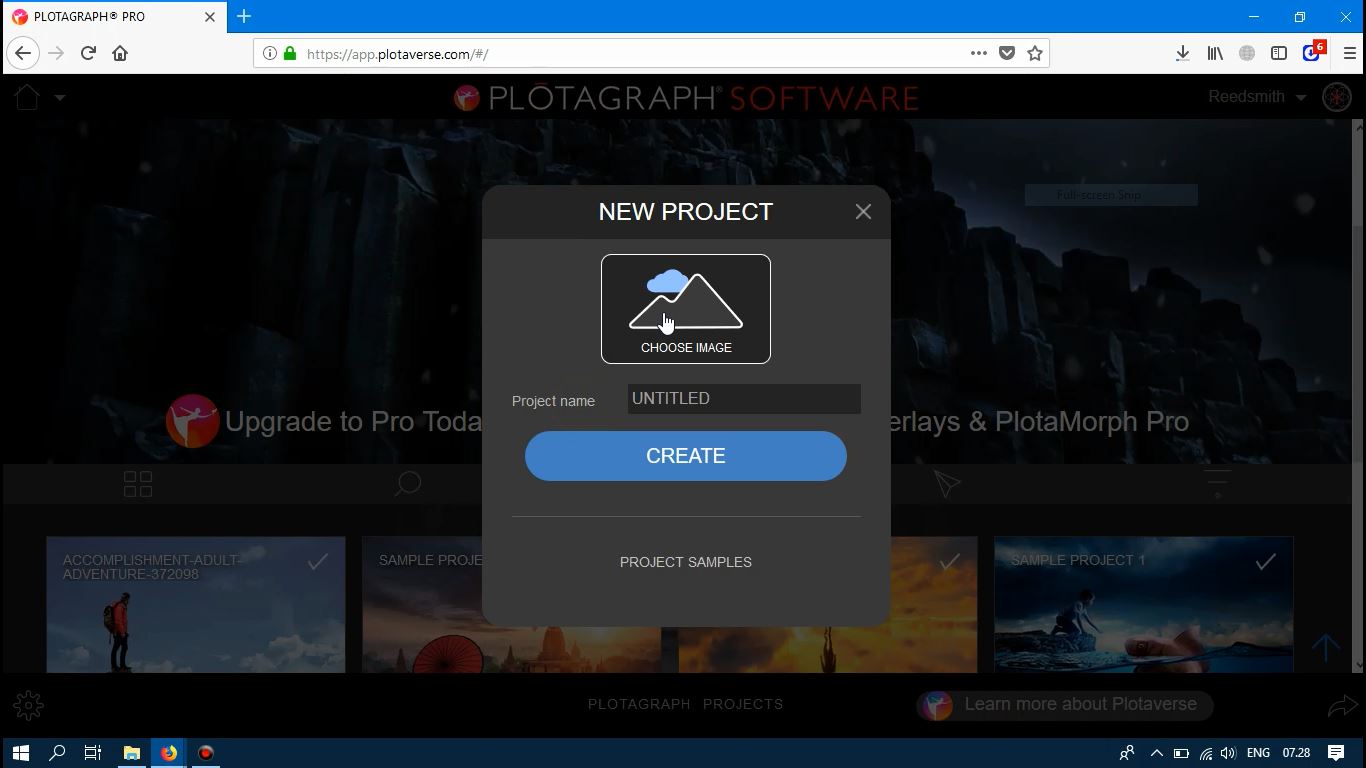Screen dimensions: 1366x768
Task: Toggle checkmark on Sample Project 1
Action: 1266,562
